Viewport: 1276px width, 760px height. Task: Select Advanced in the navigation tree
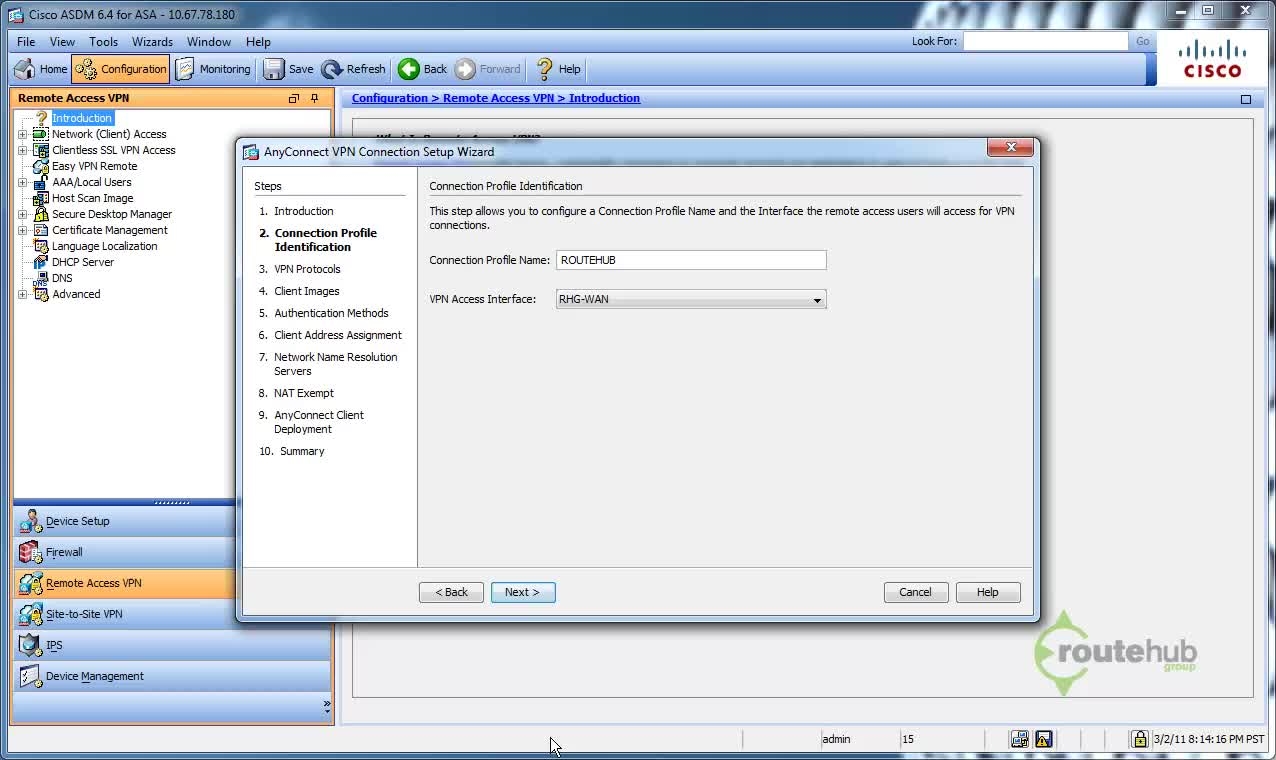76,294
